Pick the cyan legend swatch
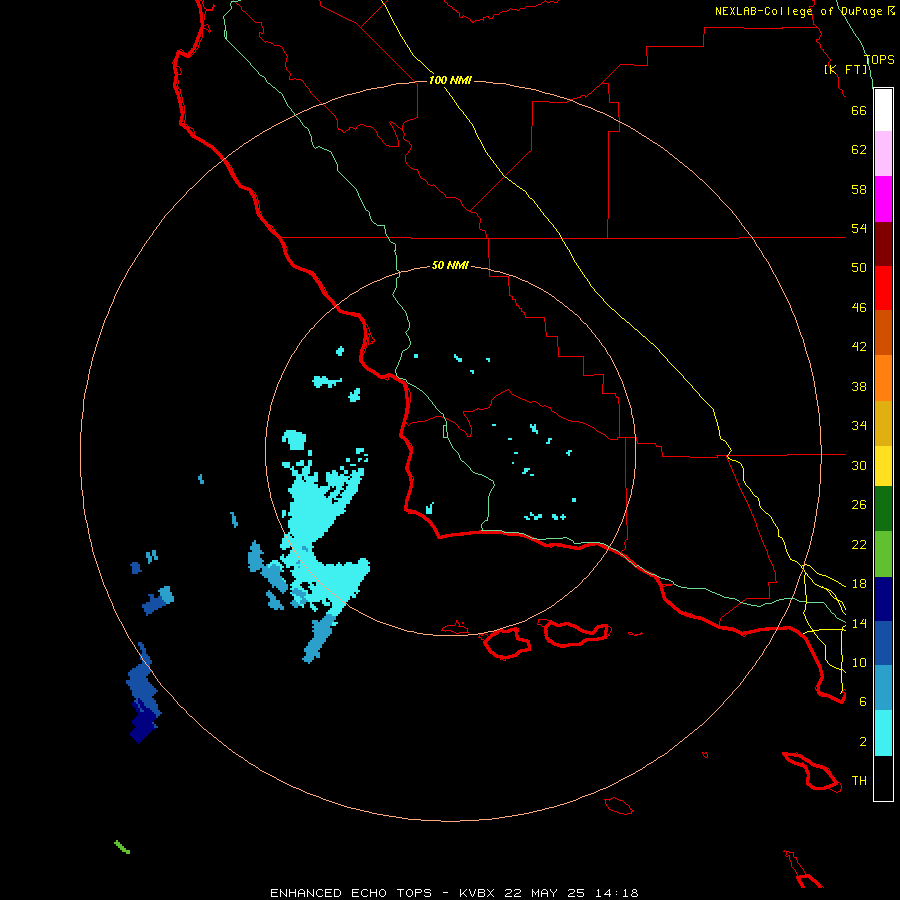Image resolution: width=900 pixels, height=900 pixels. 883,733
